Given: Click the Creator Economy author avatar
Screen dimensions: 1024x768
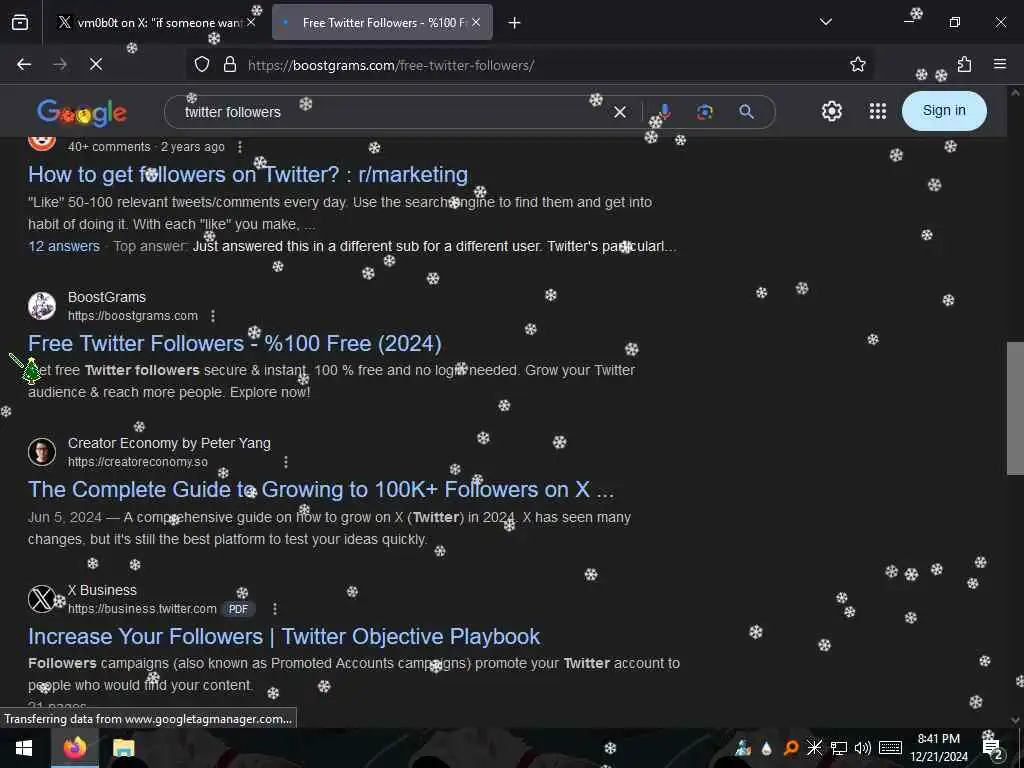Looking at the screenshot, I should pos(42,452).
